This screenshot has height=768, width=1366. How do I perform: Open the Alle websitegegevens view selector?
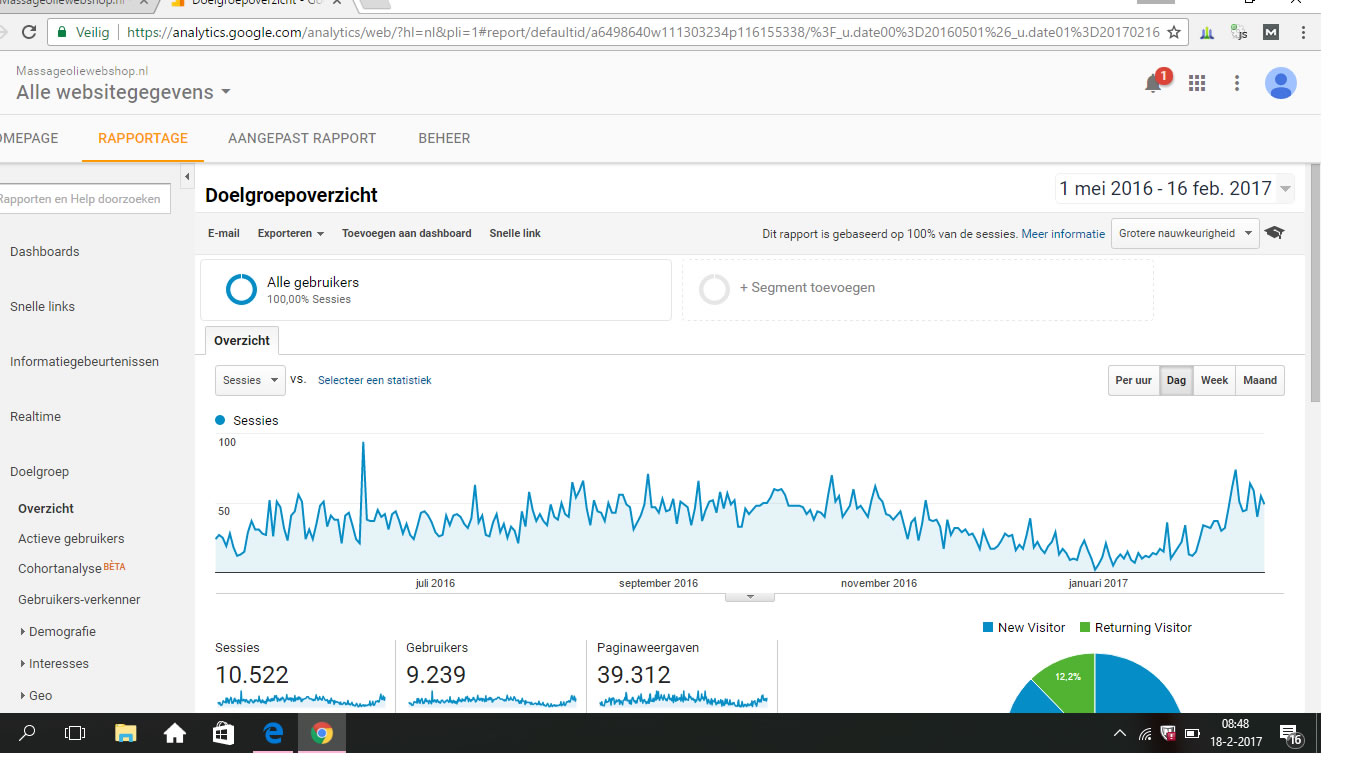tap(123, 92)
